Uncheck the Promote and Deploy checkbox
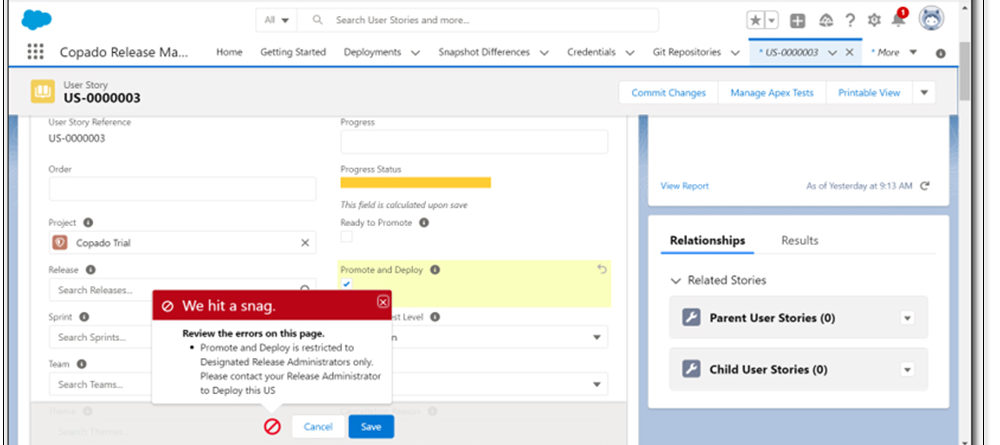The image size is (1000, 445). pos(346,284)
